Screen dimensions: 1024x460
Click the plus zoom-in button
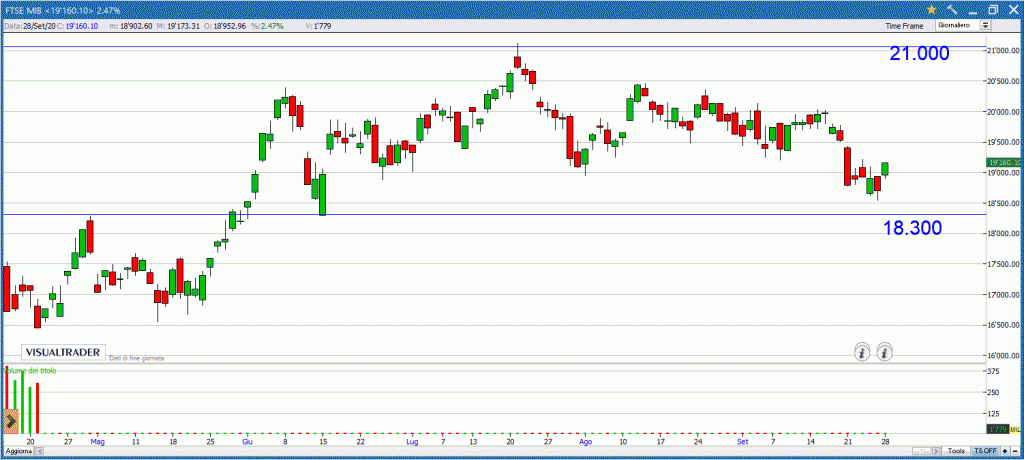click(1005, 451)
